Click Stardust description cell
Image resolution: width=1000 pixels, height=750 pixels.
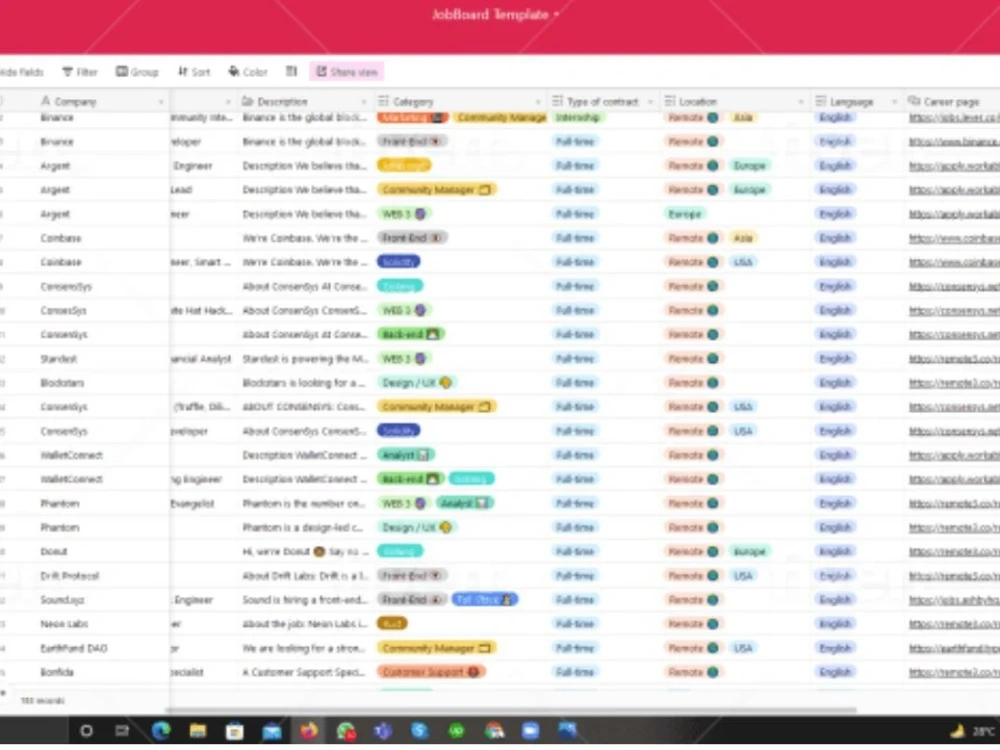(x=305, y=359)
